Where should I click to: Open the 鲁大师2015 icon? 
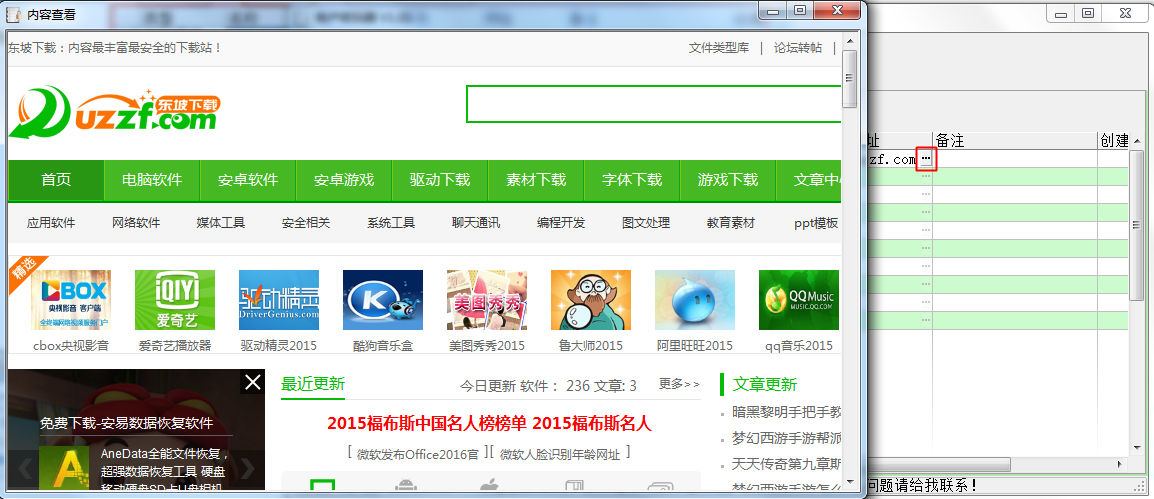(x=591, y=300)
